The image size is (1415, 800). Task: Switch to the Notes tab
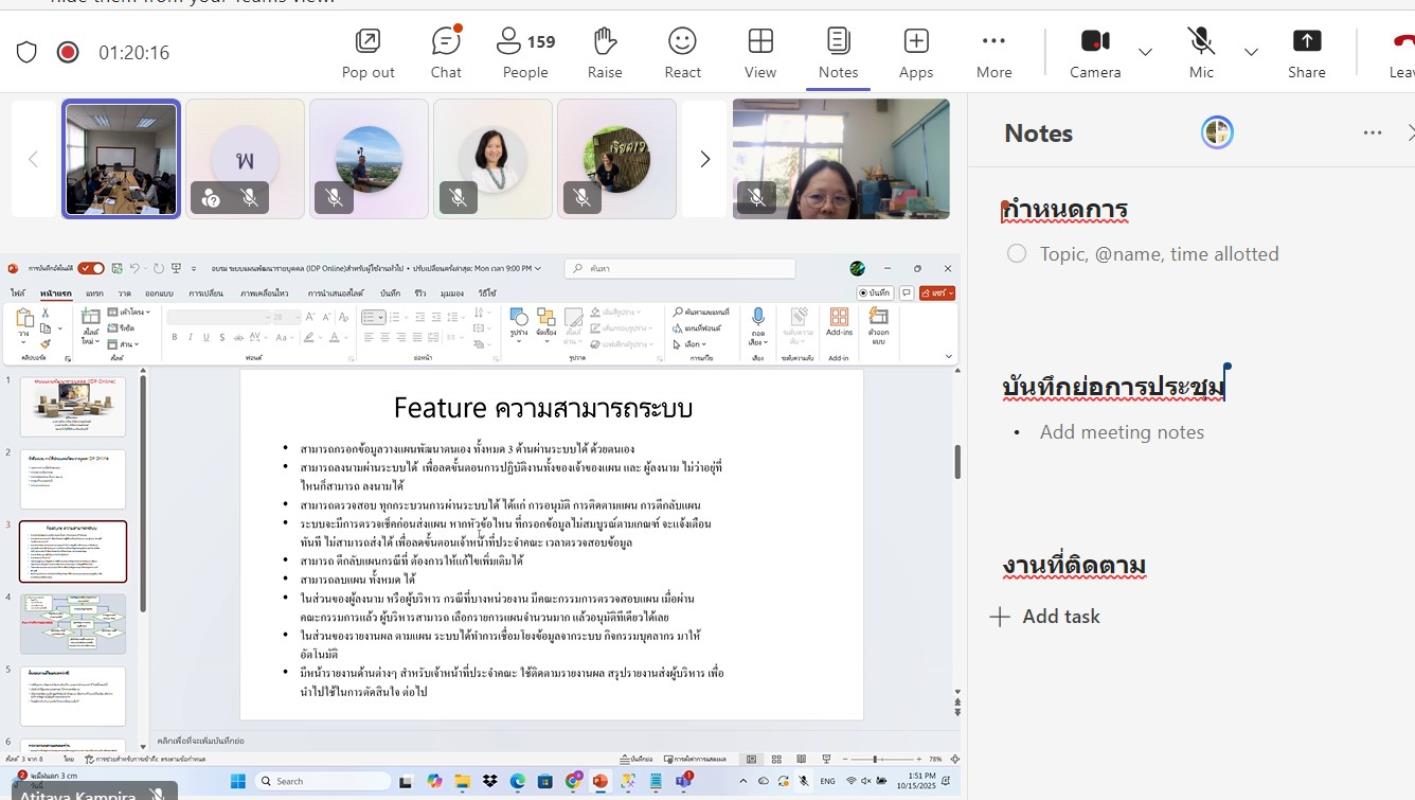838,53
